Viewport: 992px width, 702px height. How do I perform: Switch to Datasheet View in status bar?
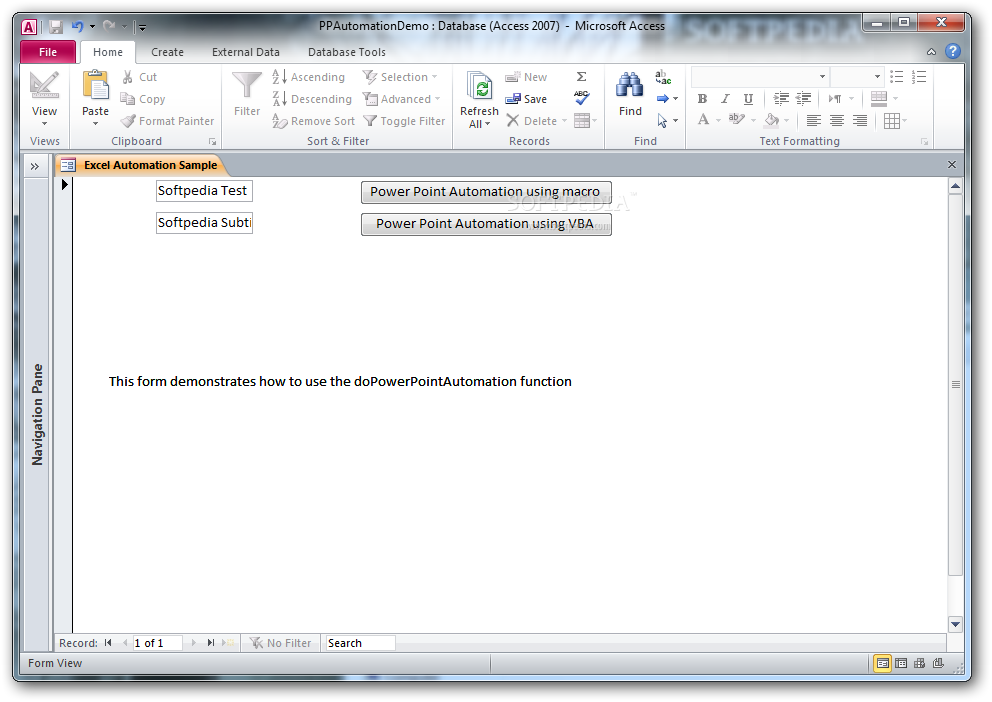click(901, 663)
